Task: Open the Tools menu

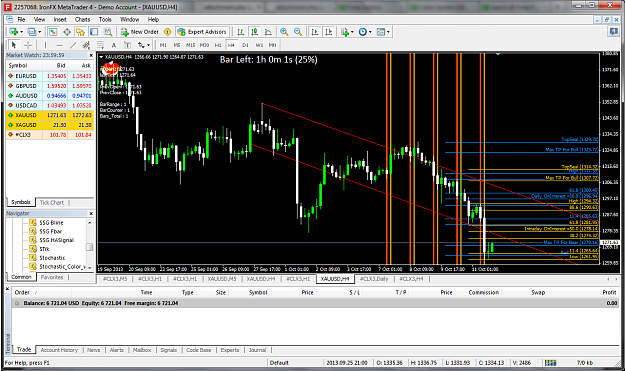Action: coord(105,20)
